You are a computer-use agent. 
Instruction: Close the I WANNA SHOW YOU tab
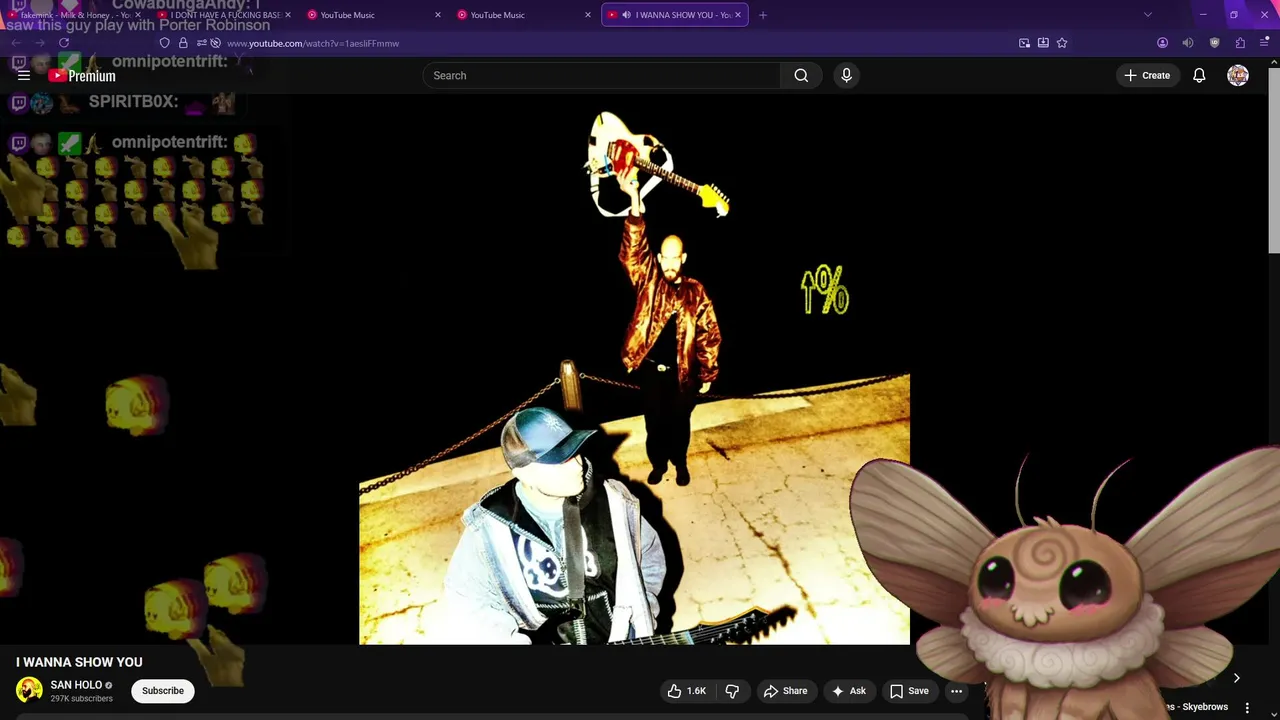[x=738, y=15]
